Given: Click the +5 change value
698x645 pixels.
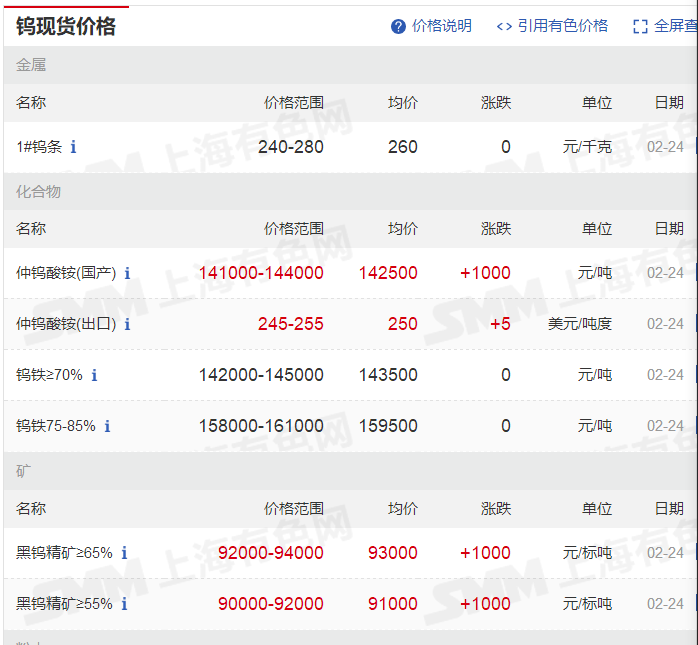Looking at the screenshot, I should point(500,324).
